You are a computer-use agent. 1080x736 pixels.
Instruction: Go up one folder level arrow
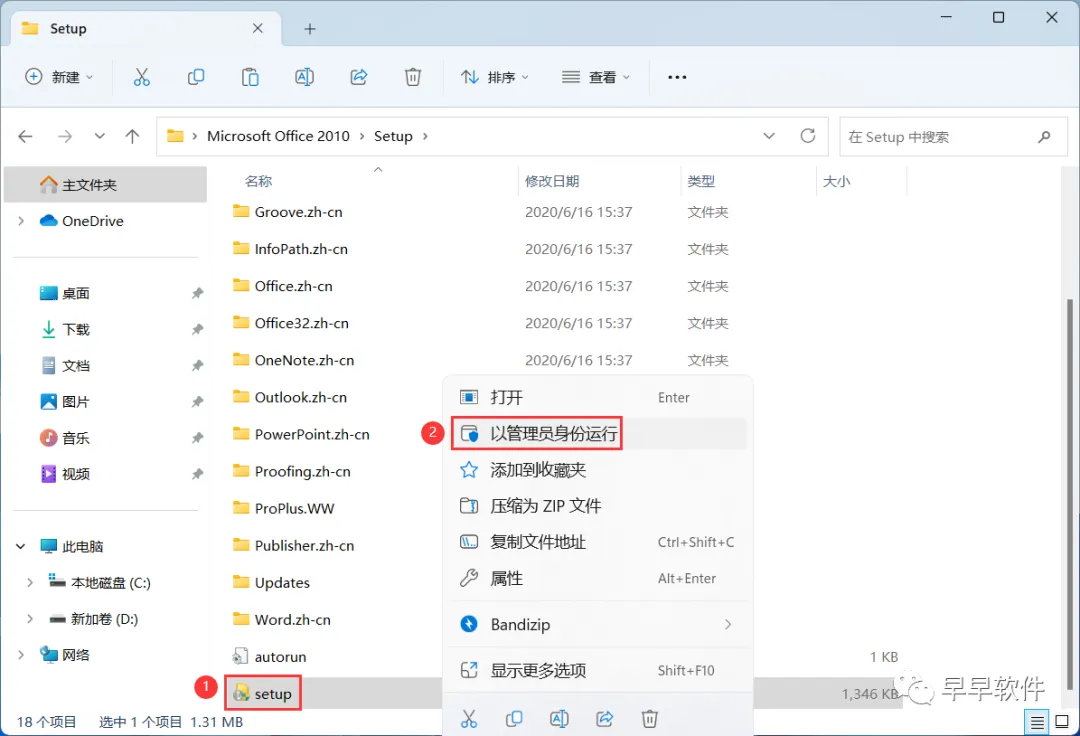132,136
